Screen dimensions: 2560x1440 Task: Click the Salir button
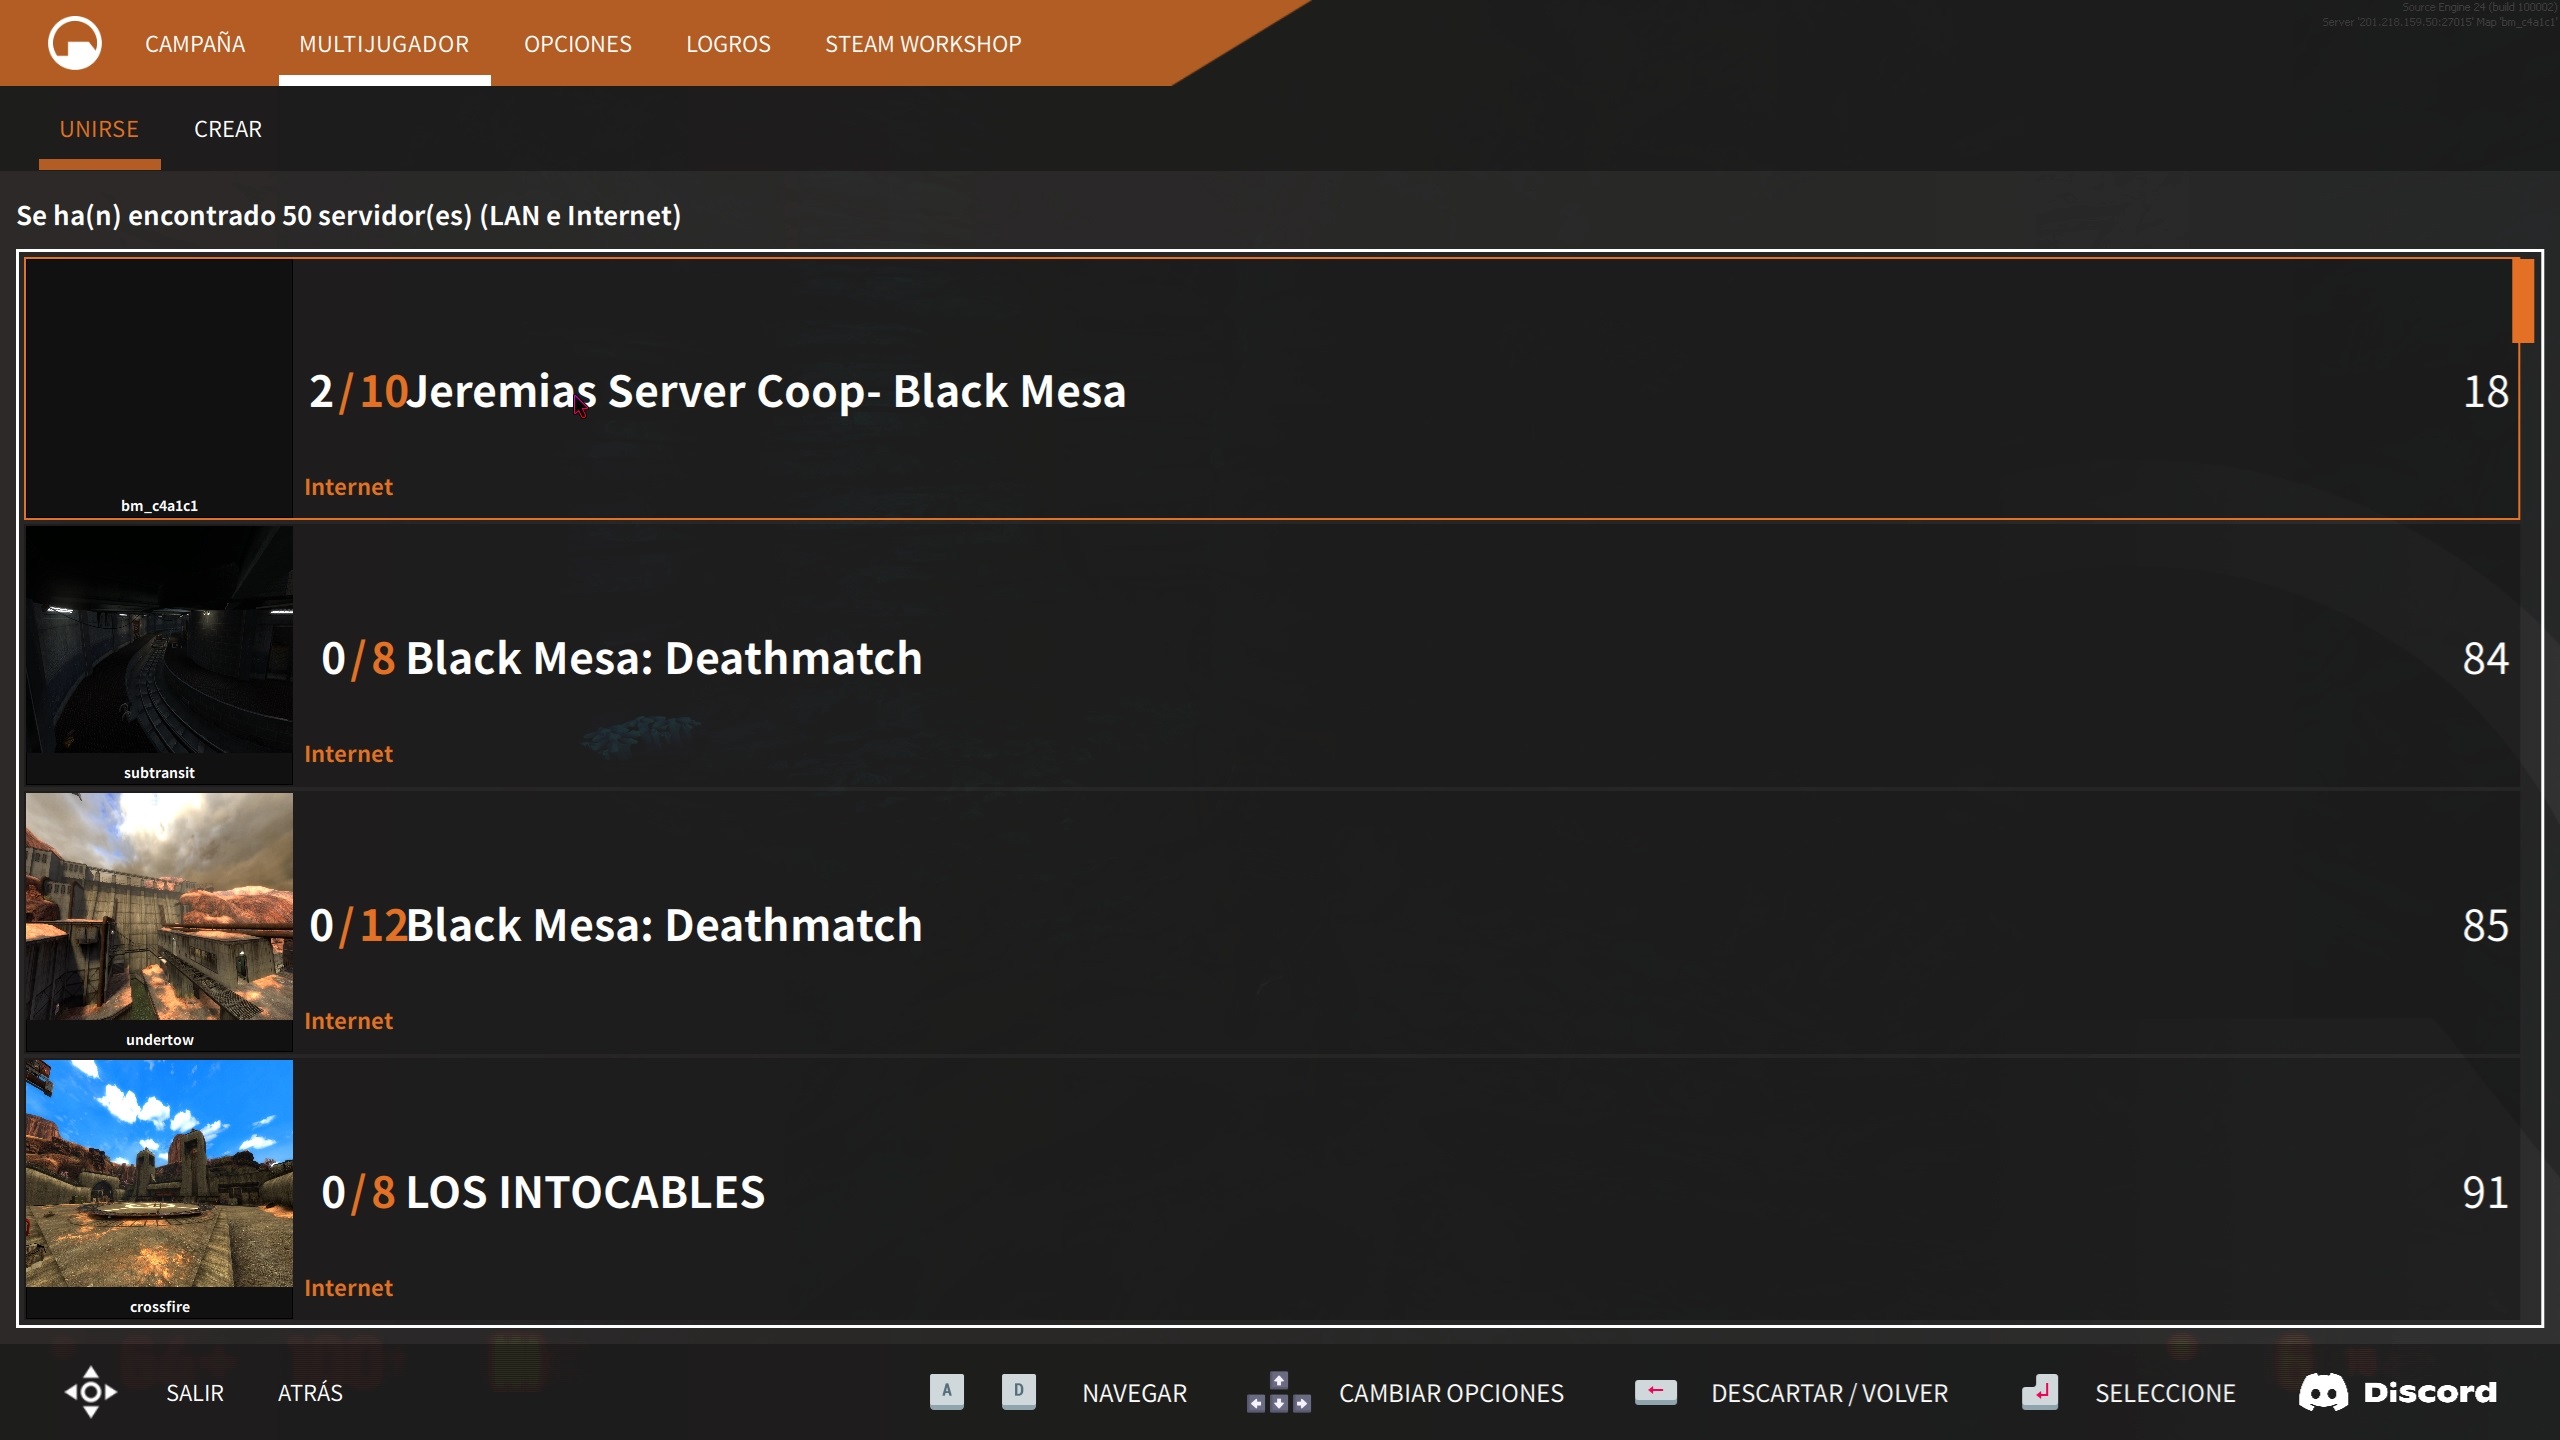(x=195, y=1393)
